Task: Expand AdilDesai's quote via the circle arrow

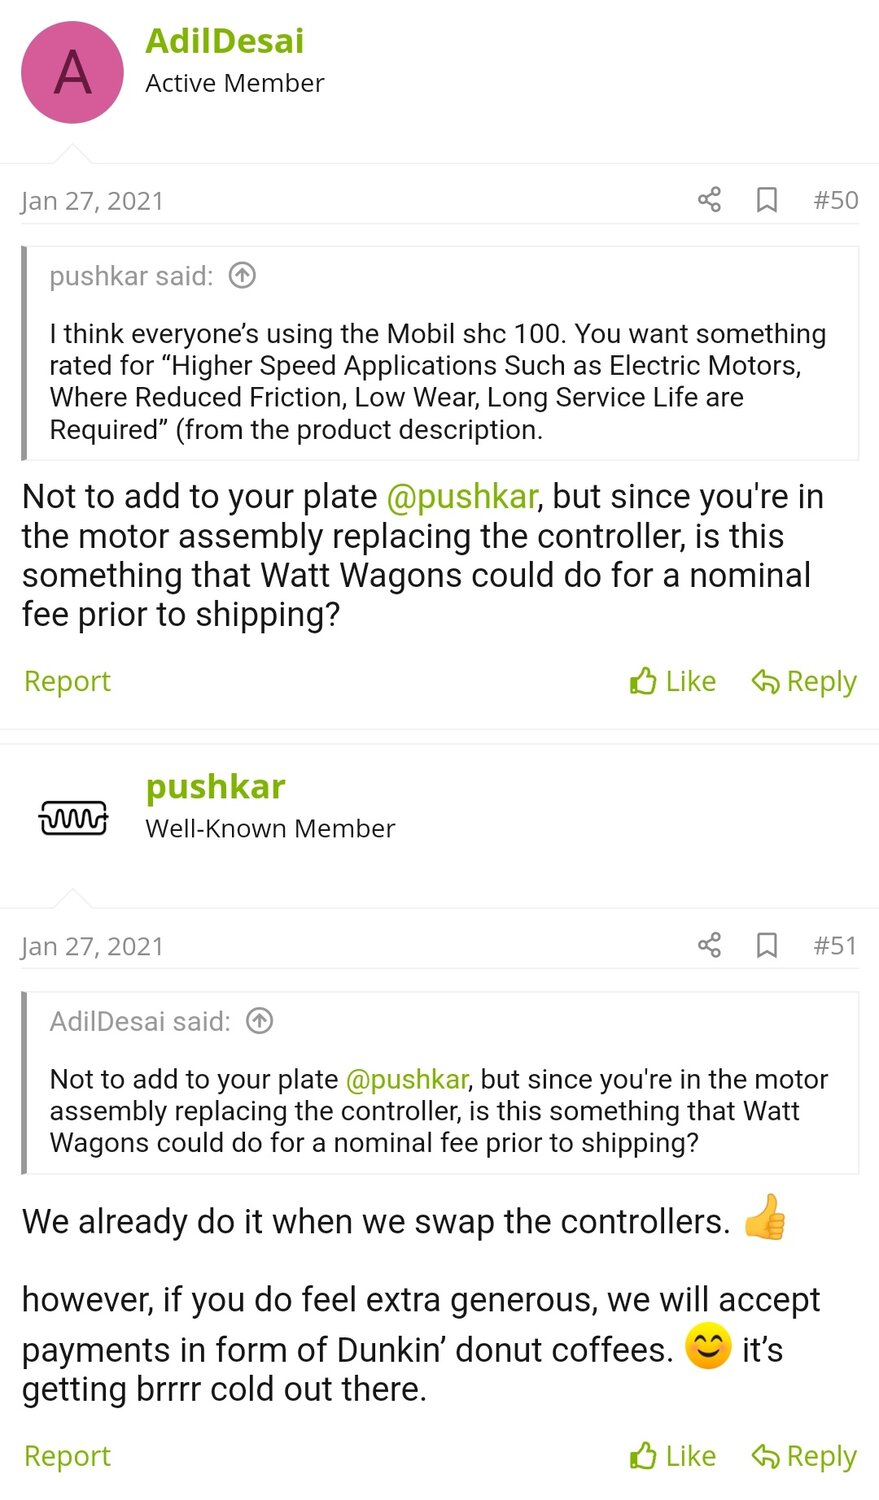Action: 258,1021
